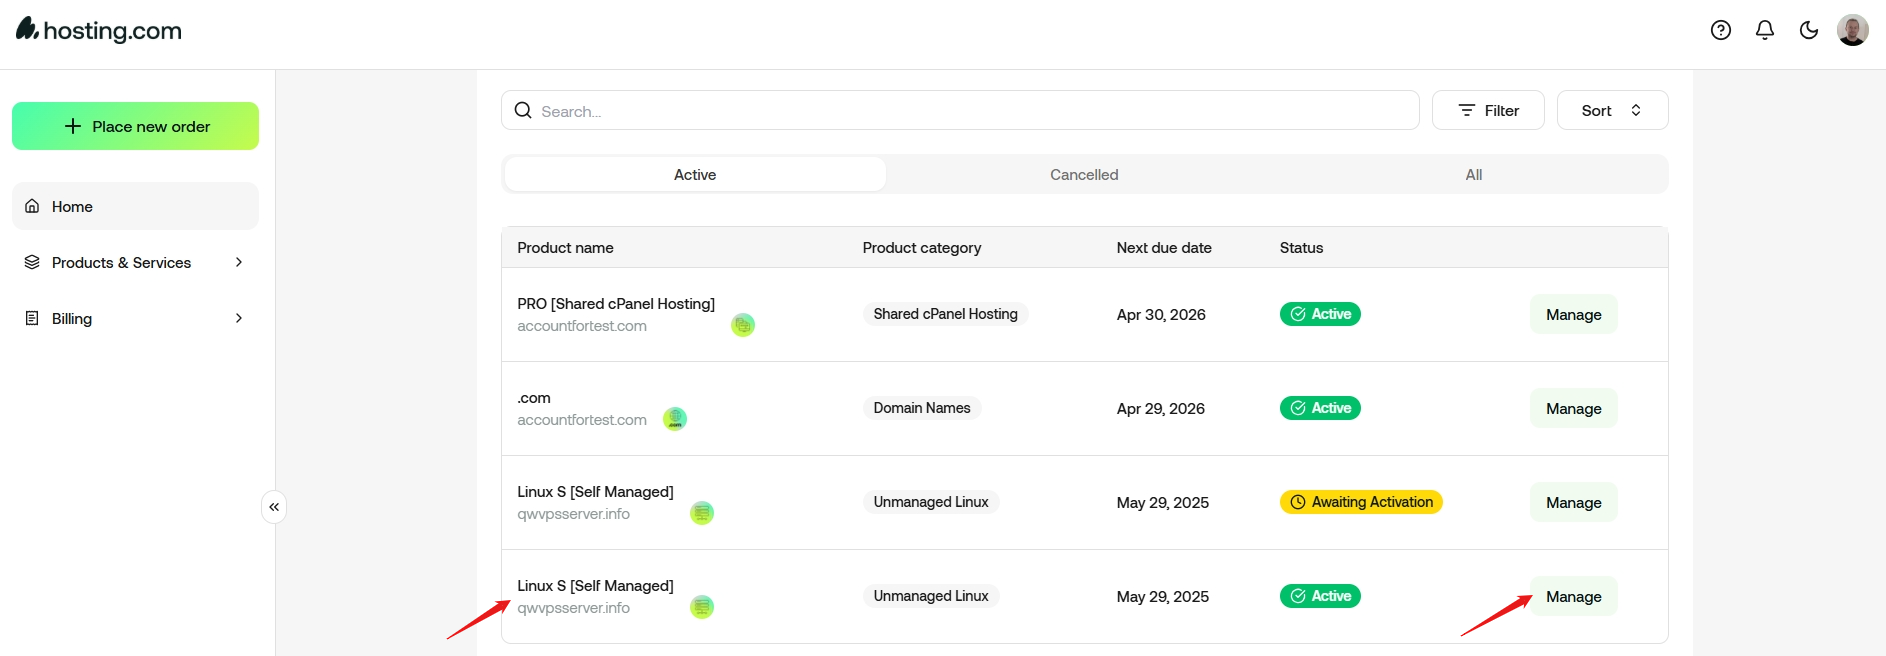The height and width of the screenshot is (656, 1886).
Task: Click the .com product name
Action: point(534,398)
